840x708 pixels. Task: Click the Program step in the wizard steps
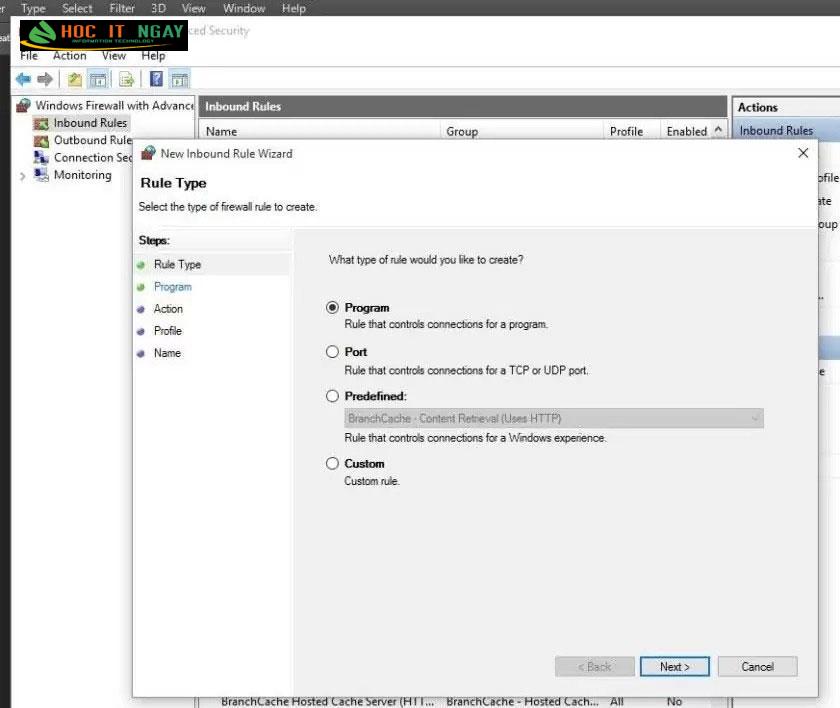(x=172, y=287)
